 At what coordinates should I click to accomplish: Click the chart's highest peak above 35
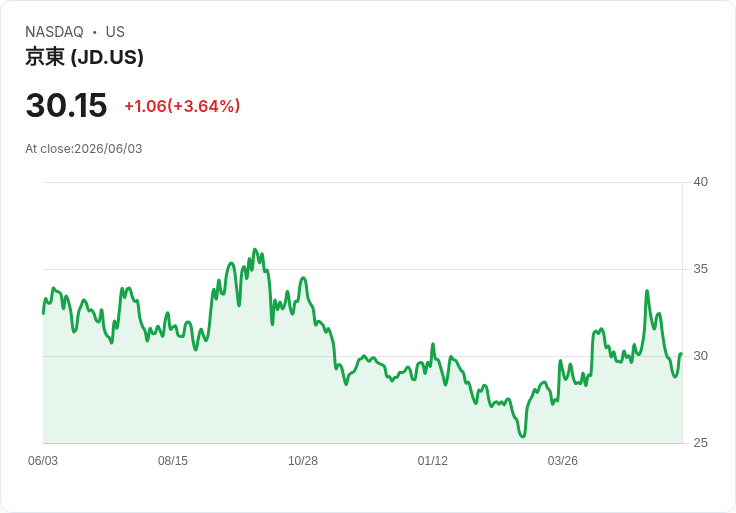(x=255, y=249)
